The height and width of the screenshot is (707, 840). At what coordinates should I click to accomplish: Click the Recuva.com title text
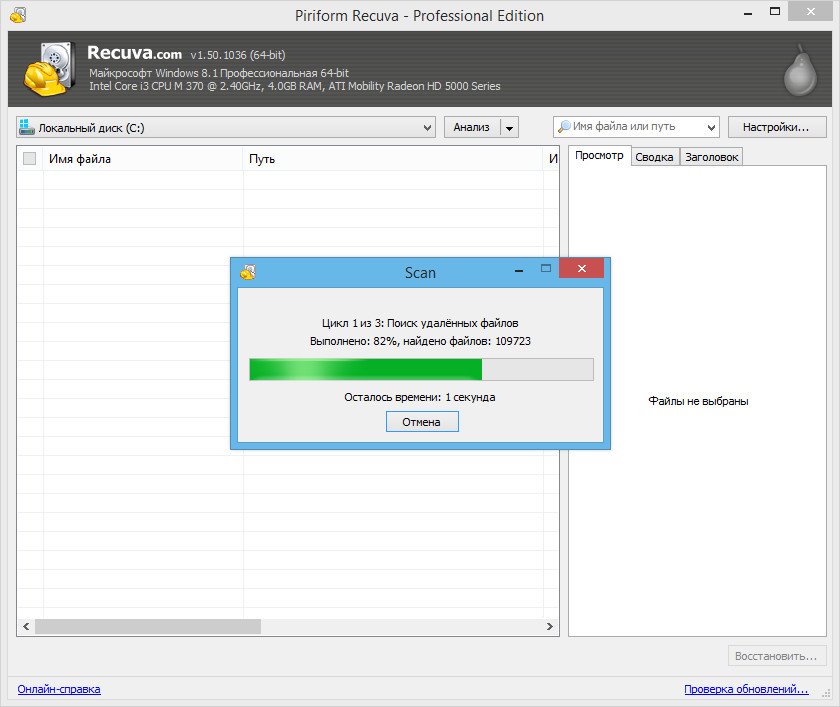coord(134,53)
